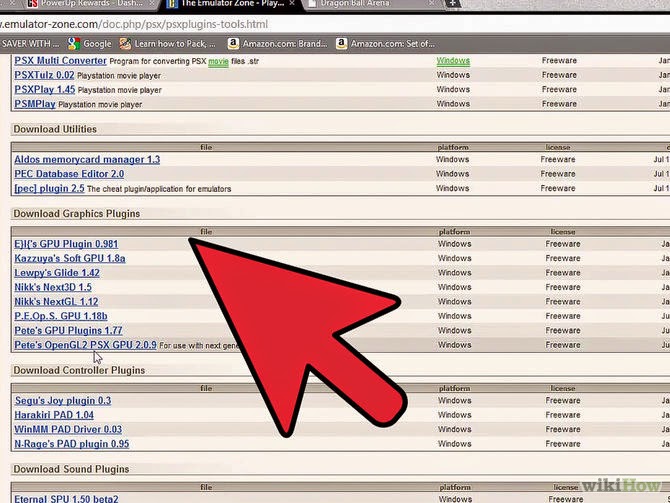Open Harakiri PAD 1.04 link
670x503 pixels.
point(54,415)
